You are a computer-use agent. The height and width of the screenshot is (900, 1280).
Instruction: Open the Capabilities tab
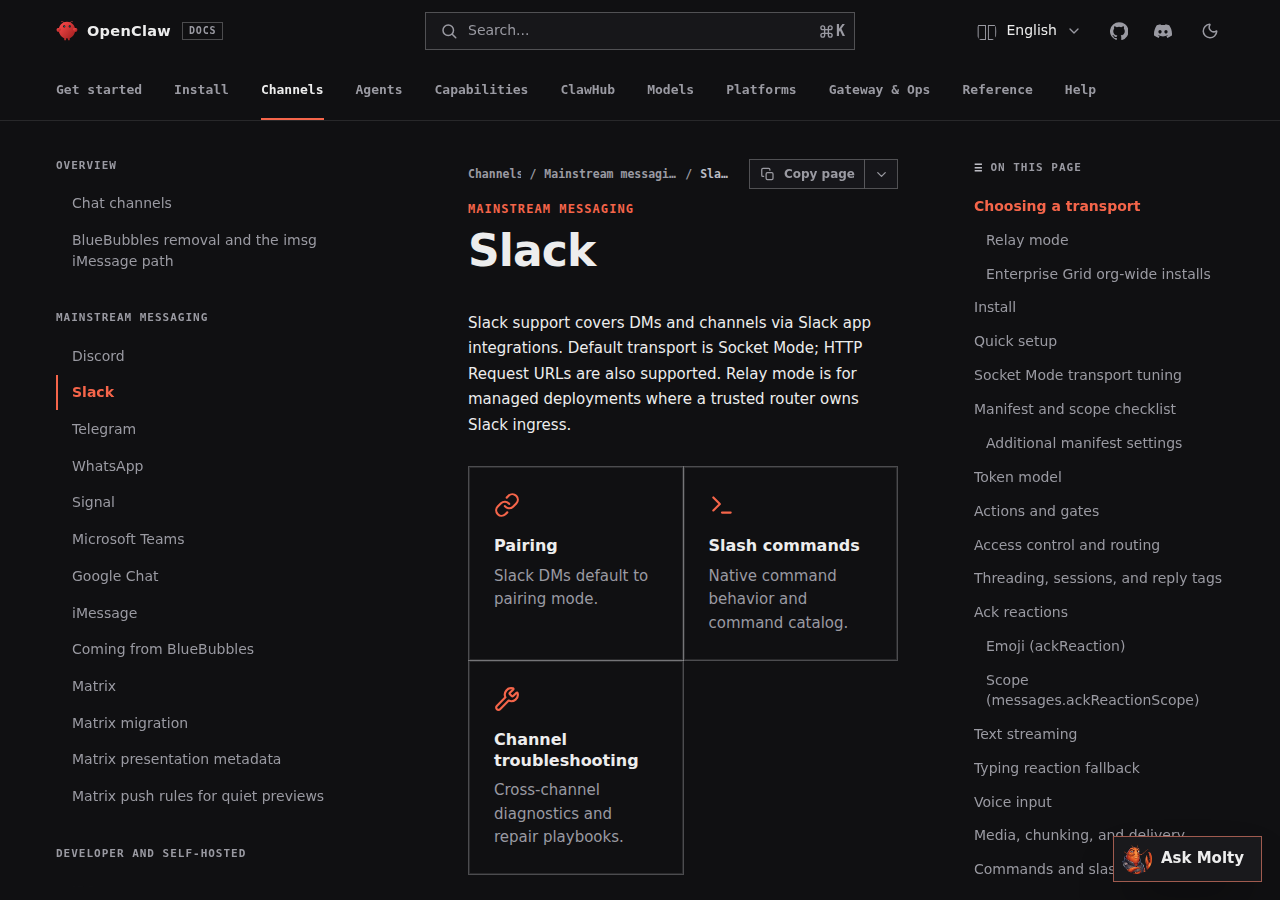pyautogui.click(x=481, y=90)
